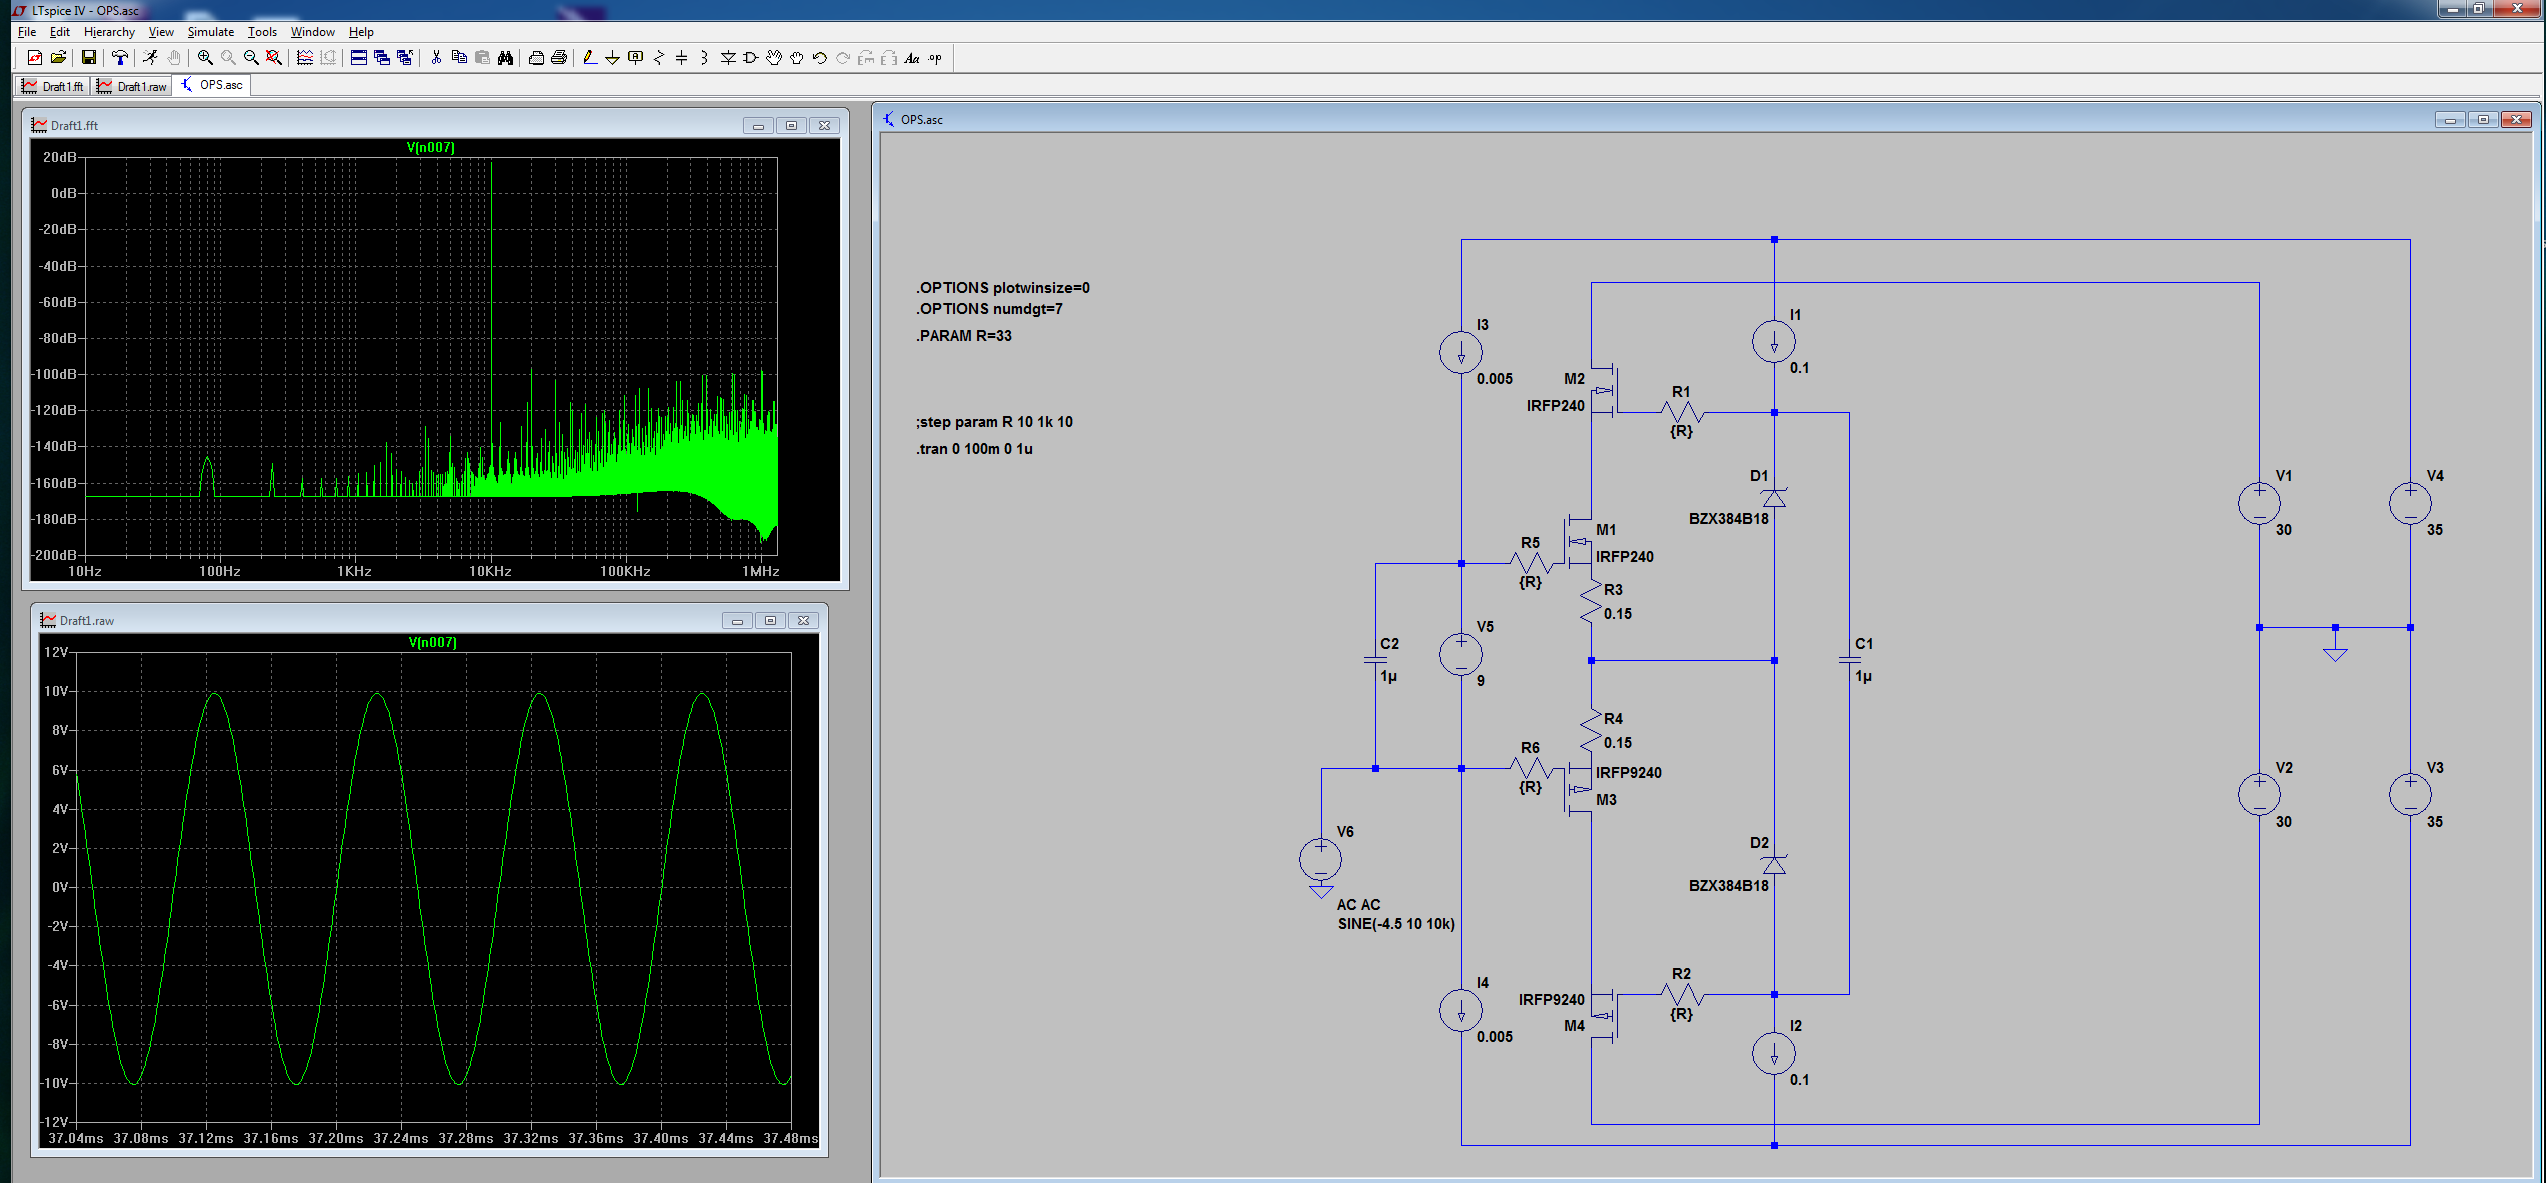Screen dimensions: 2546x1183
Task: Select the Diode component tool
Action: pyautogui.click(x=728, y=58)
